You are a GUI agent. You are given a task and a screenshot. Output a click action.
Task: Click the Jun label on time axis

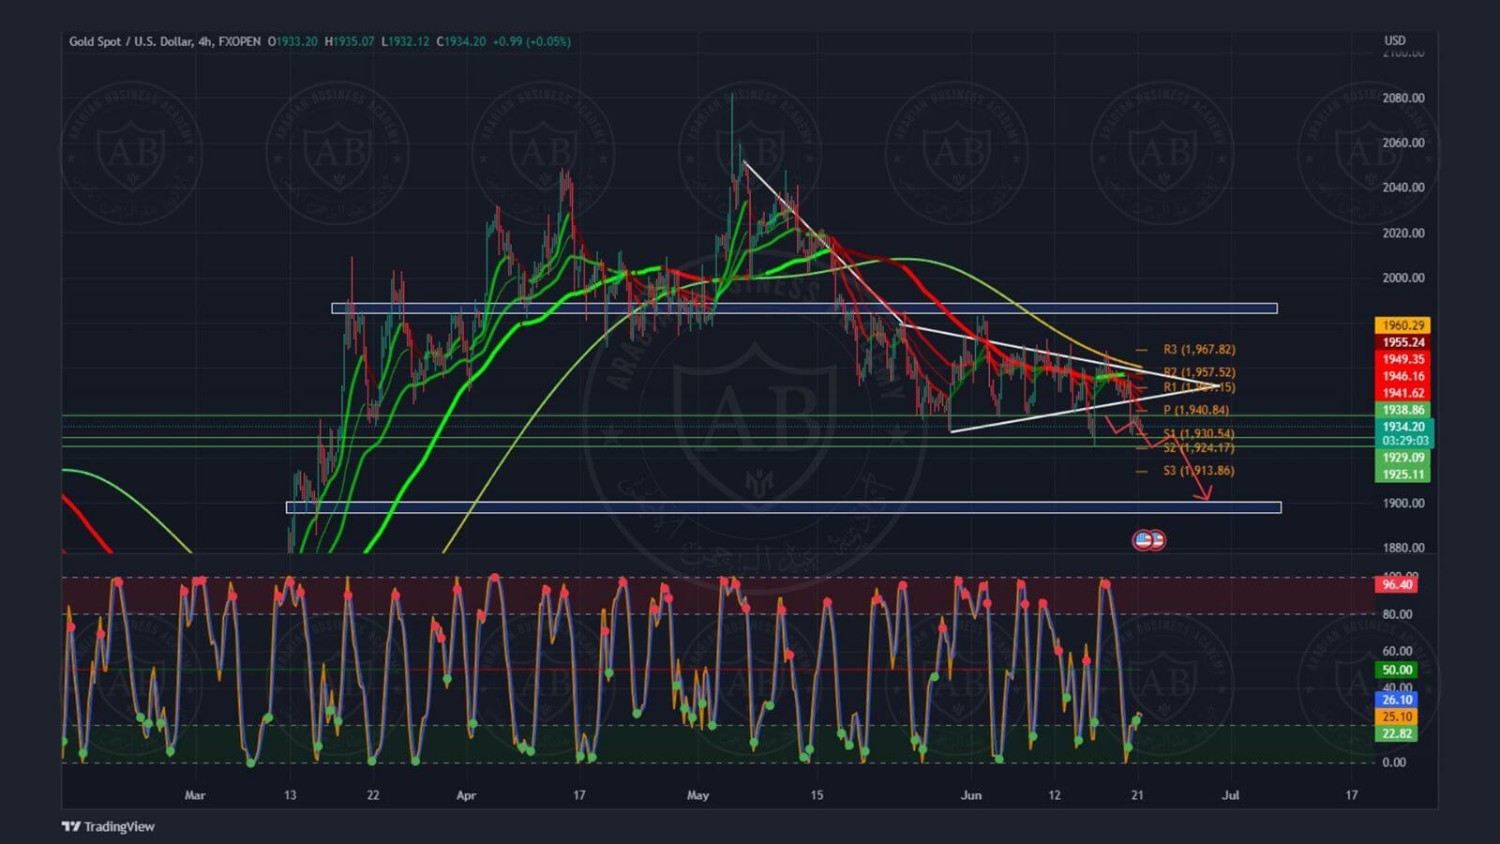(971, 795)
